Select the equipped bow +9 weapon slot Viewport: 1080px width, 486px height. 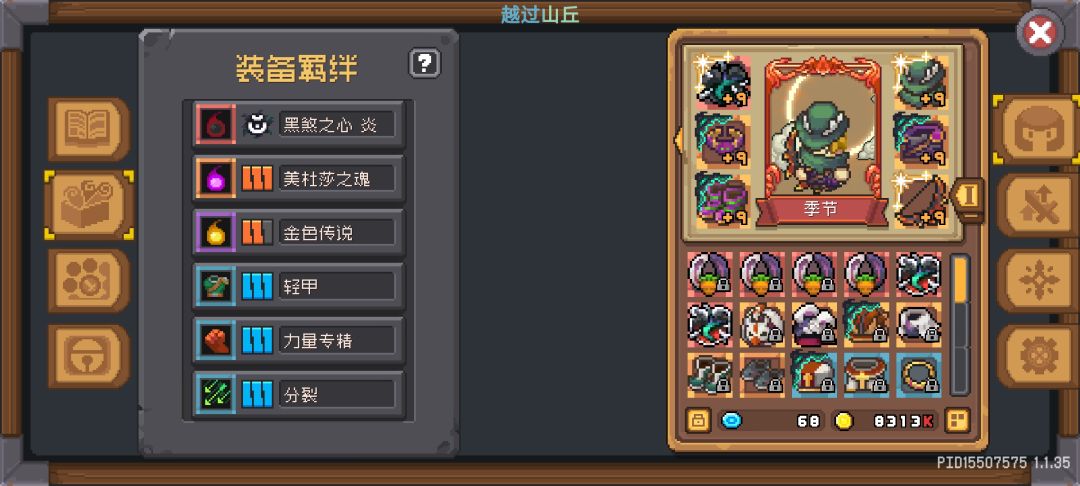pos(921,200)
